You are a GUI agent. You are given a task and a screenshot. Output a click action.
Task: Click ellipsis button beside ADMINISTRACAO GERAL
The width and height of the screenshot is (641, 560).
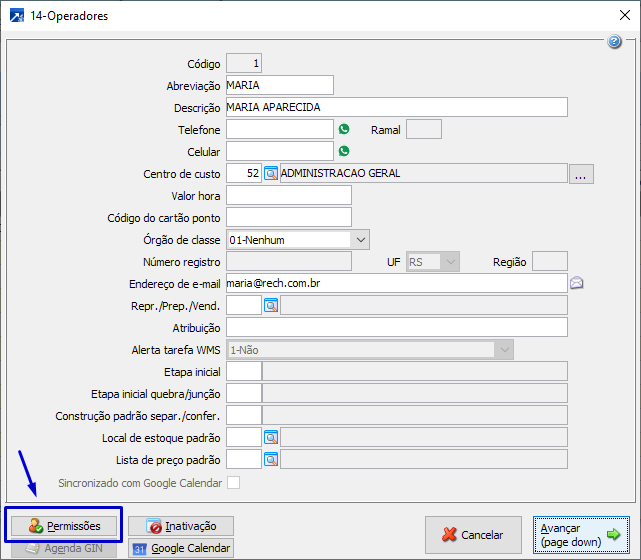tap(582, 174)
